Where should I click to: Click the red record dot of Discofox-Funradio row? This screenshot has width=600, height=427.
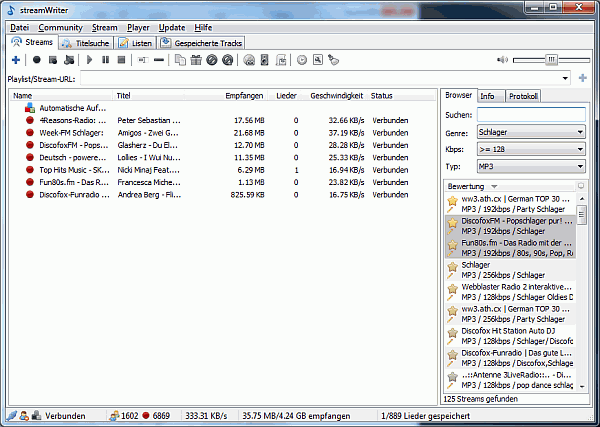(x=30, y=195)
